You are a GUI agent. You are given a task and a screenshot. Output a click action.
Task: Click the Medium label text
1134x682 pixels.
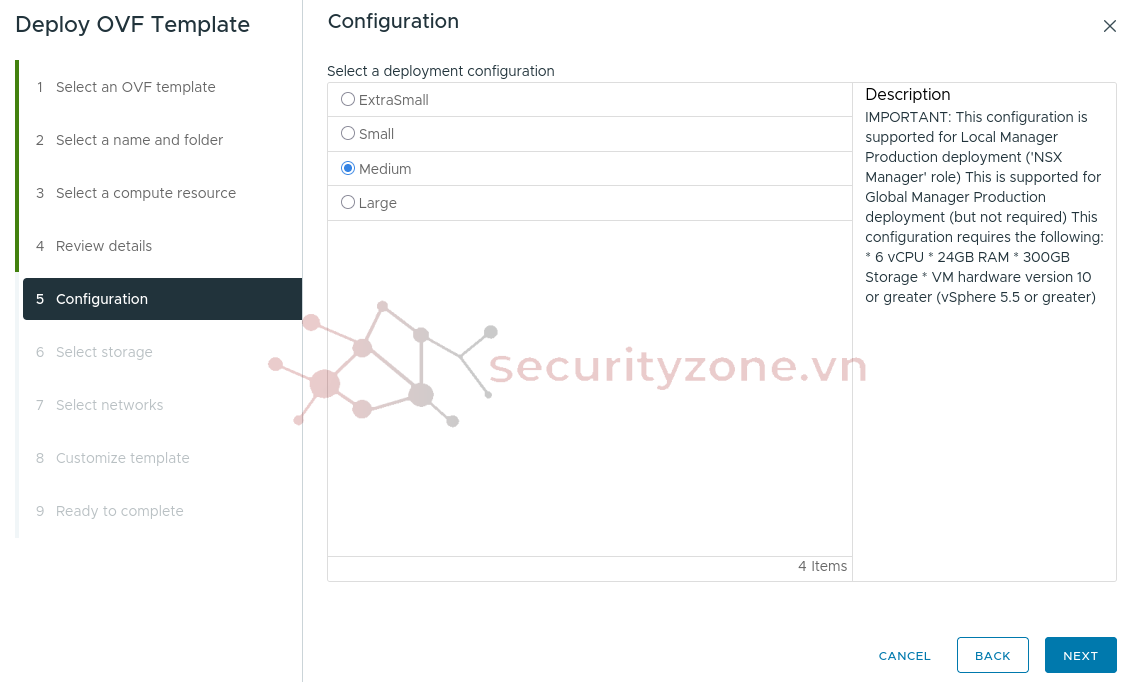(x=385, y=169)
